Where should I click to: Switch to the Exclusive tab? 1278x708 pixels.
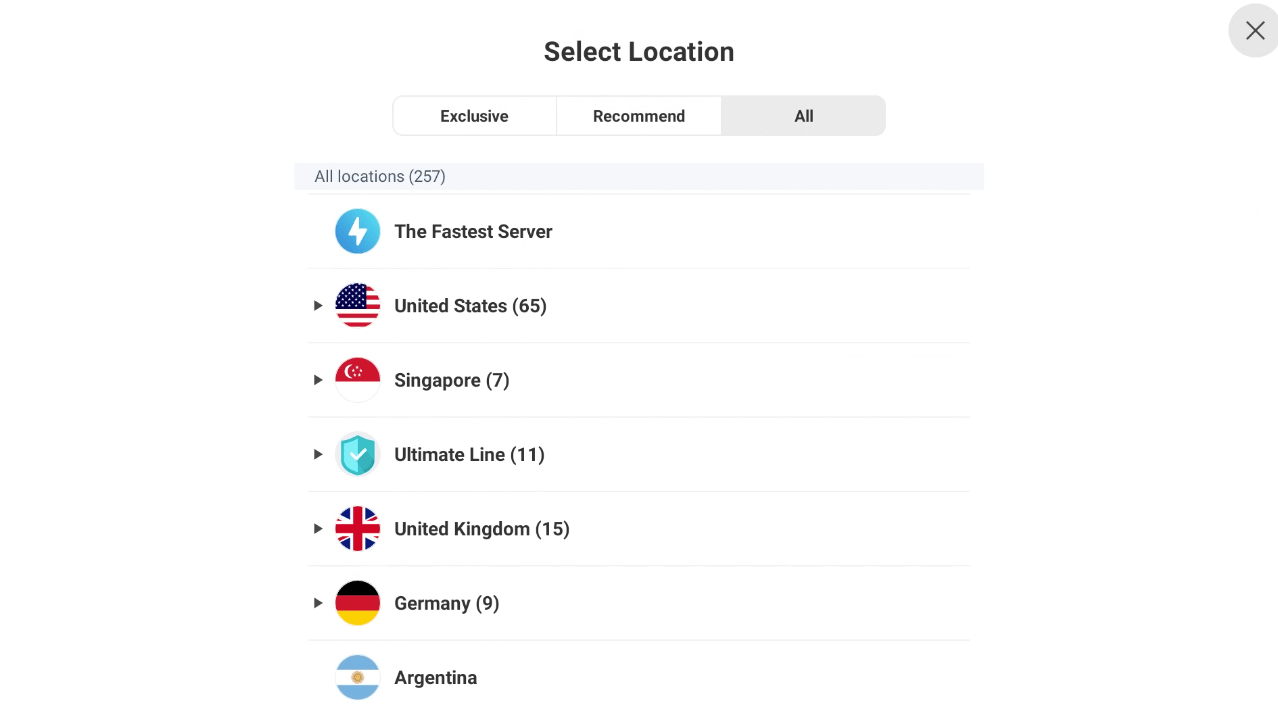coord(474,116)
